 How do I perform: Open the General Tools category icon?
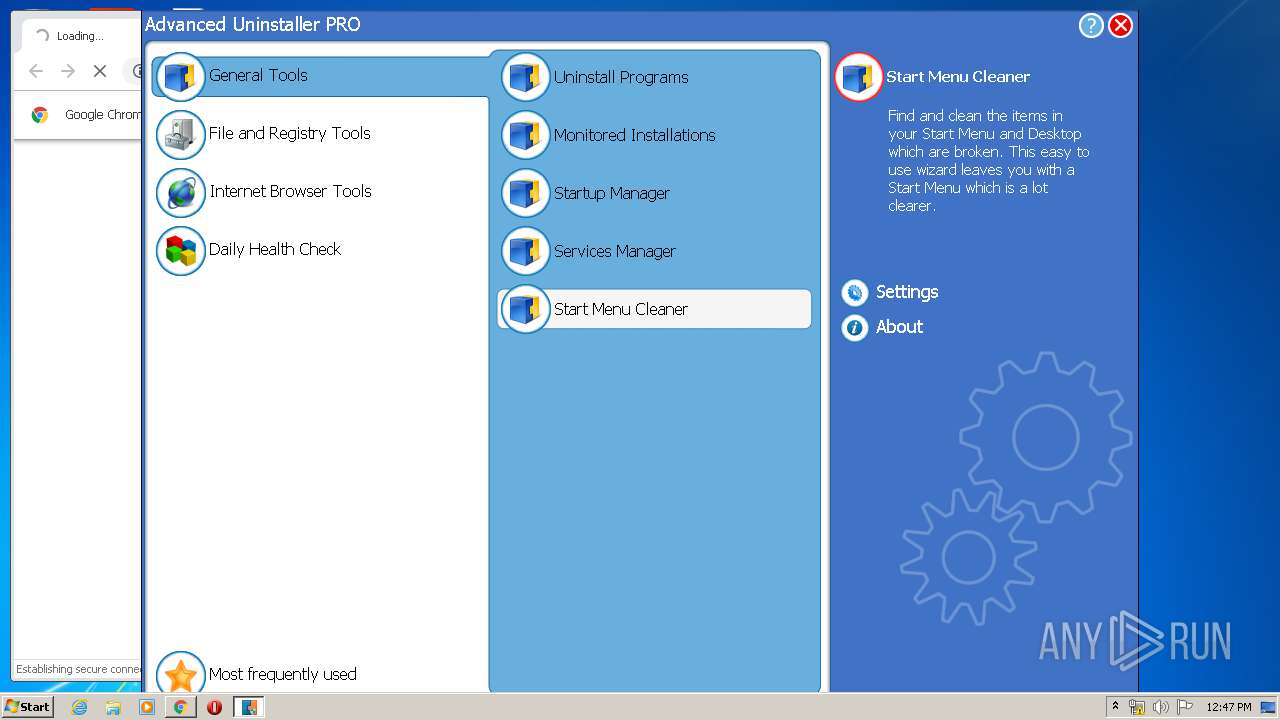pyautogui.click(x=181, y=77)
